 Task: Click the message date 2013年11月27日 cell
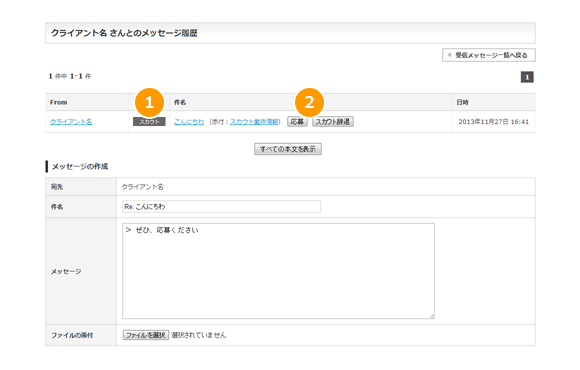coord(493,122)
